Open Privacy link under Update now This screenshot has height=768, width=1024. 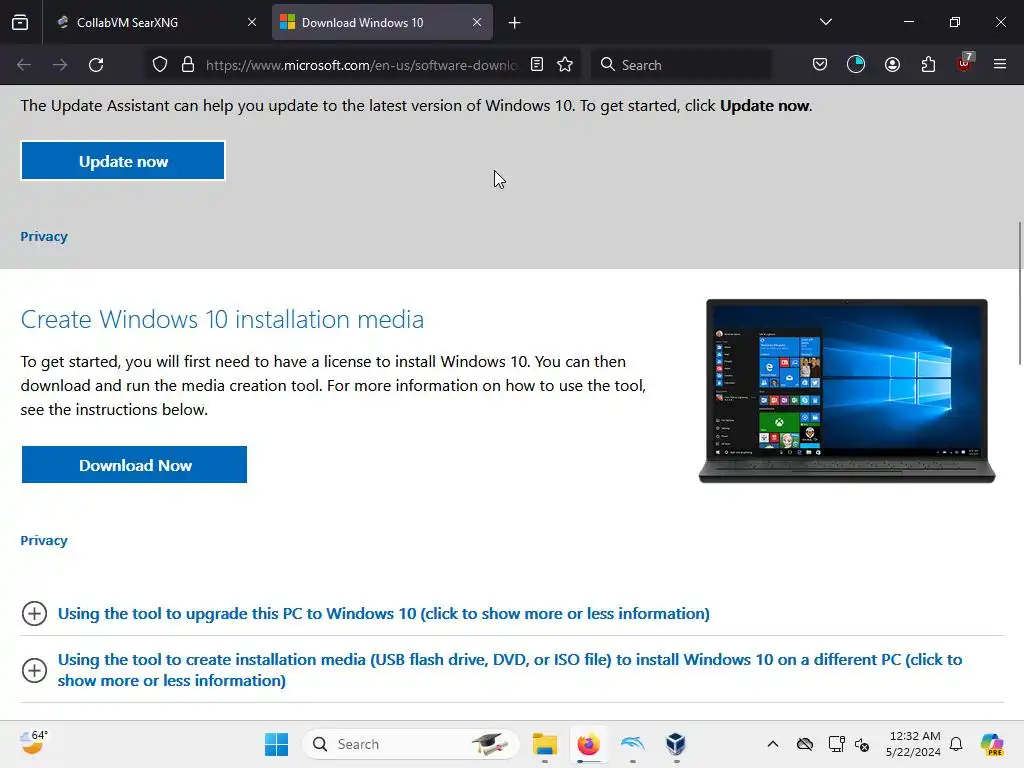[x=44, y=236]
